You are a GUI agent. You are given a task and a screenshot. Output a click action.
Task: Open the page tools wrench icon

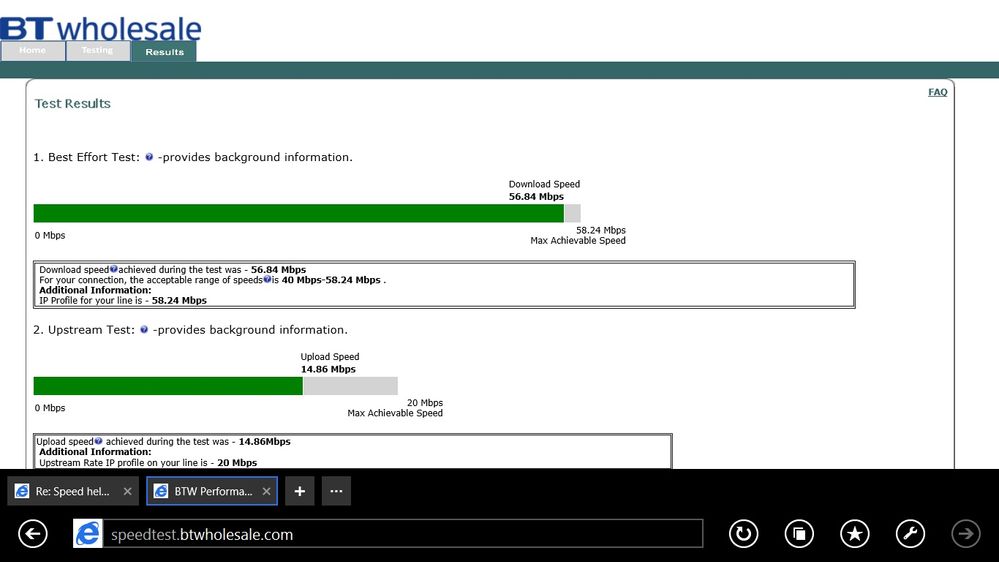910,534
